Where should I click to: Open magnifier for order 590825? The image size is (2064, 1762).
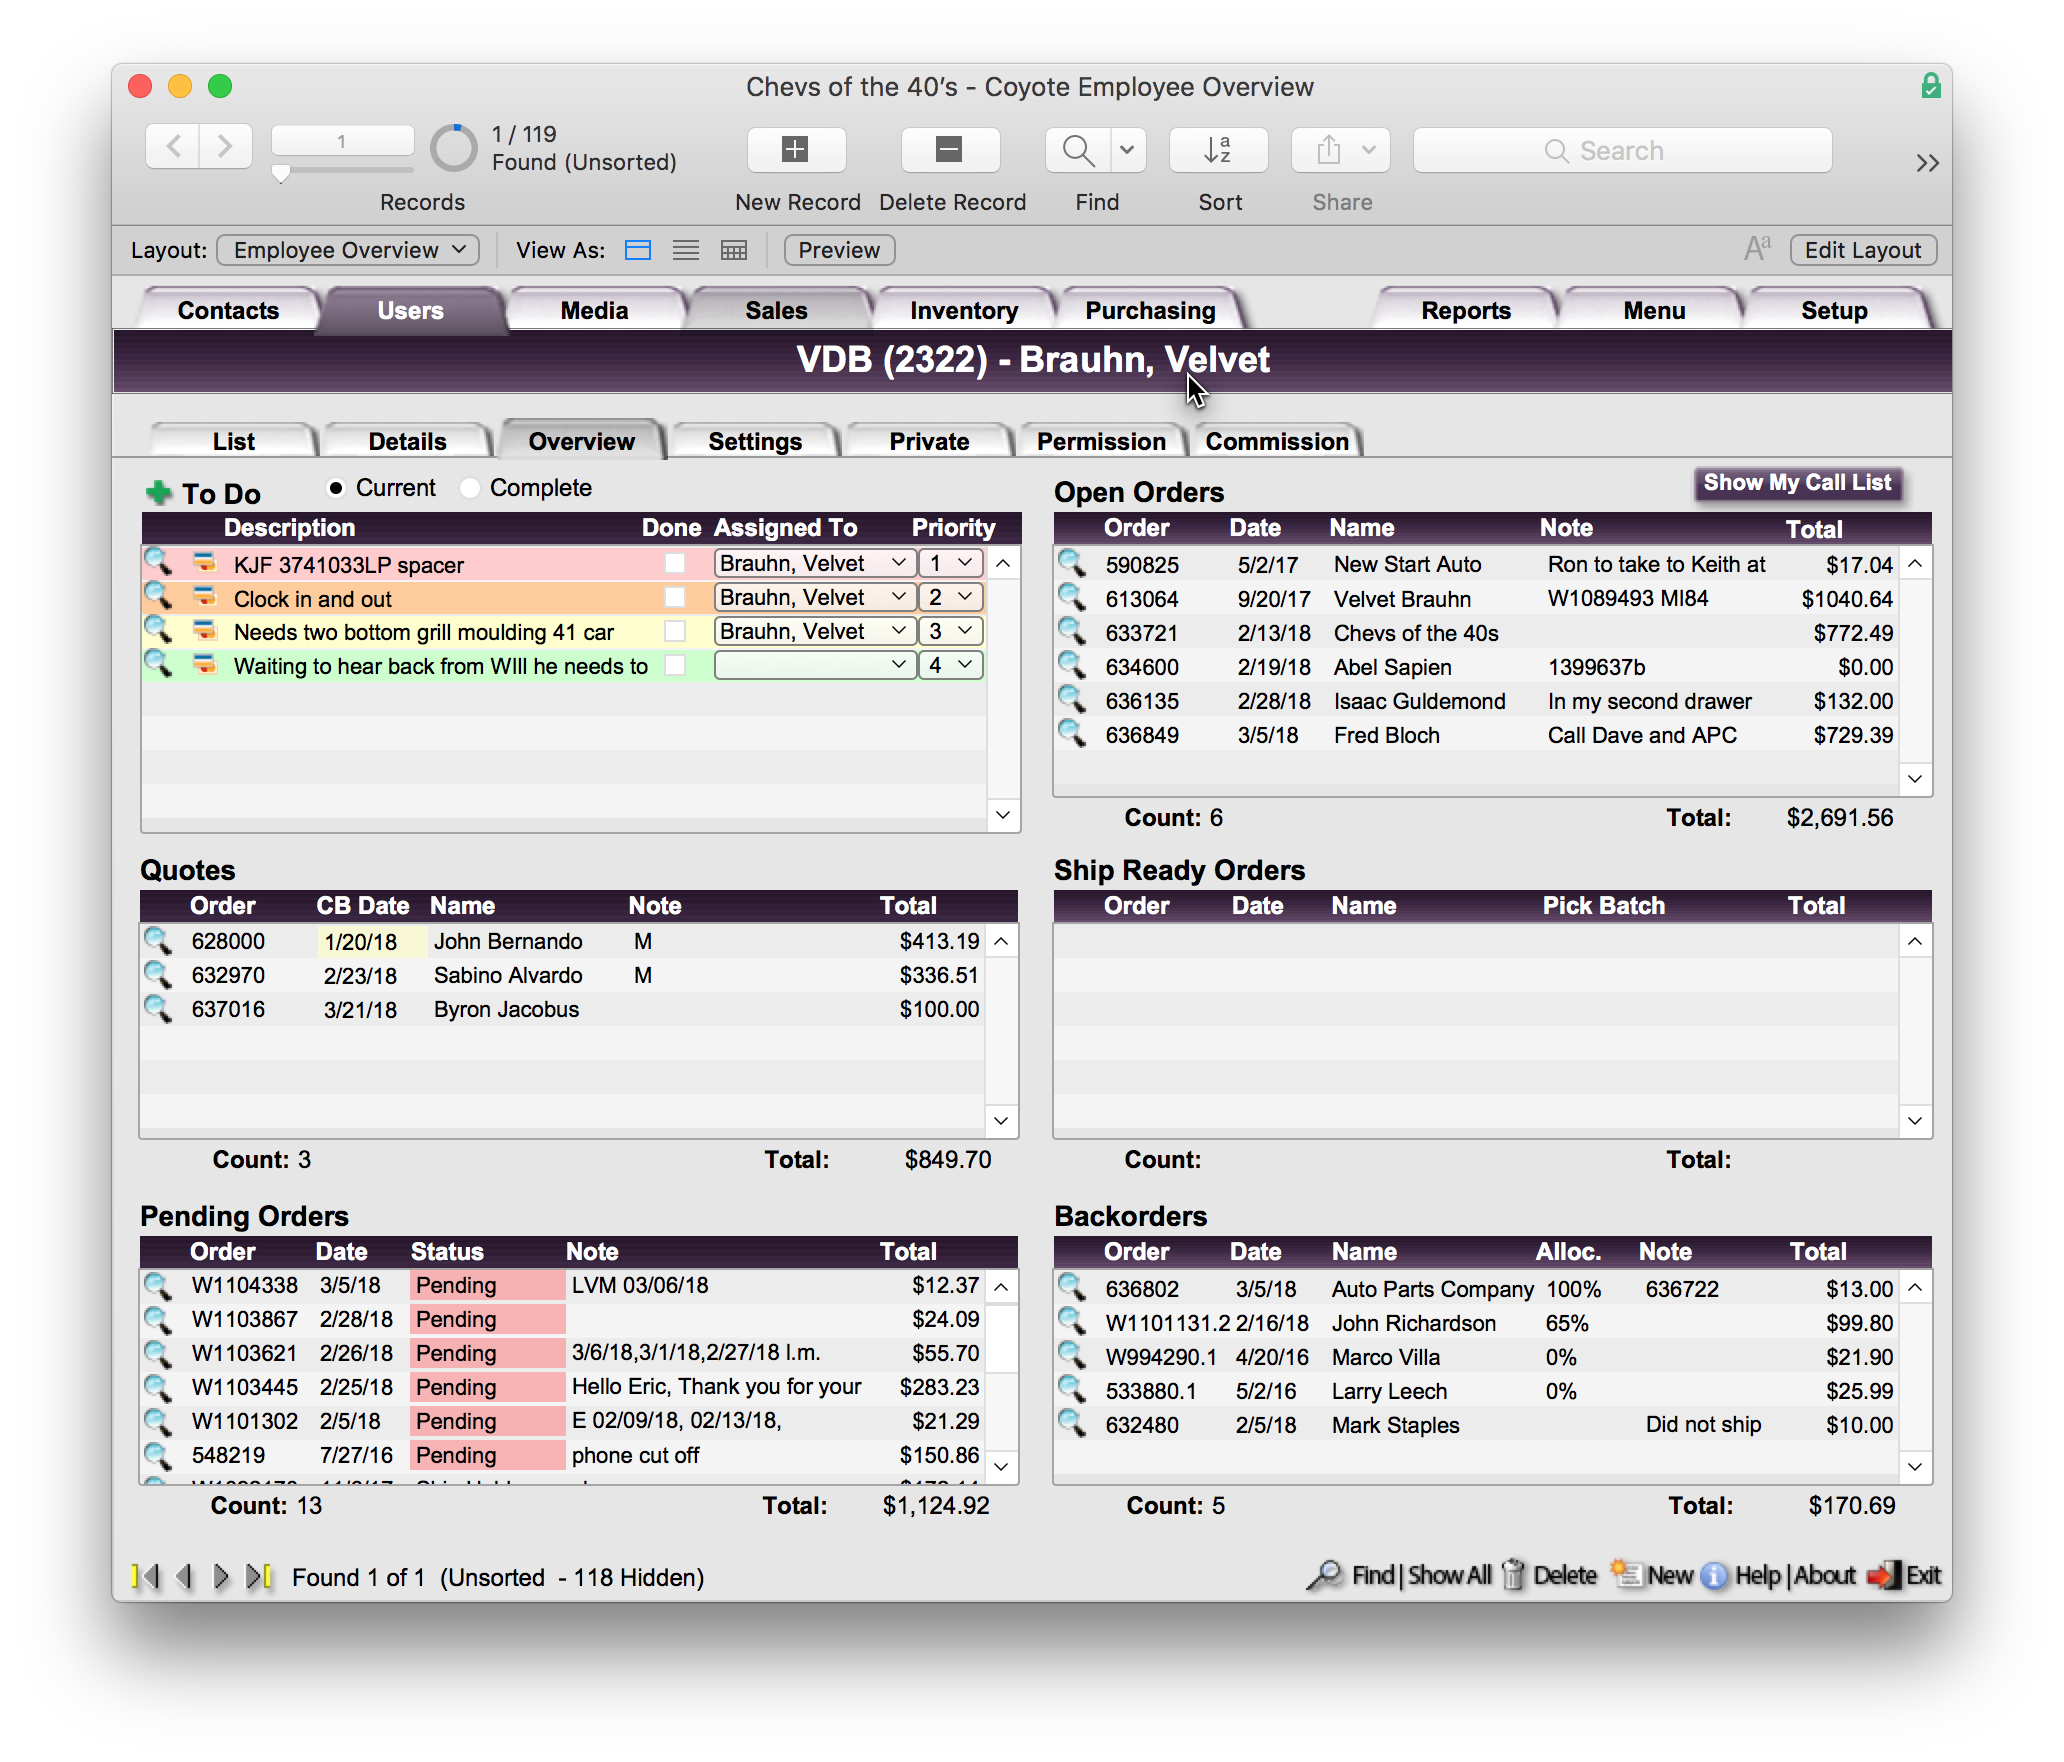1072,563
